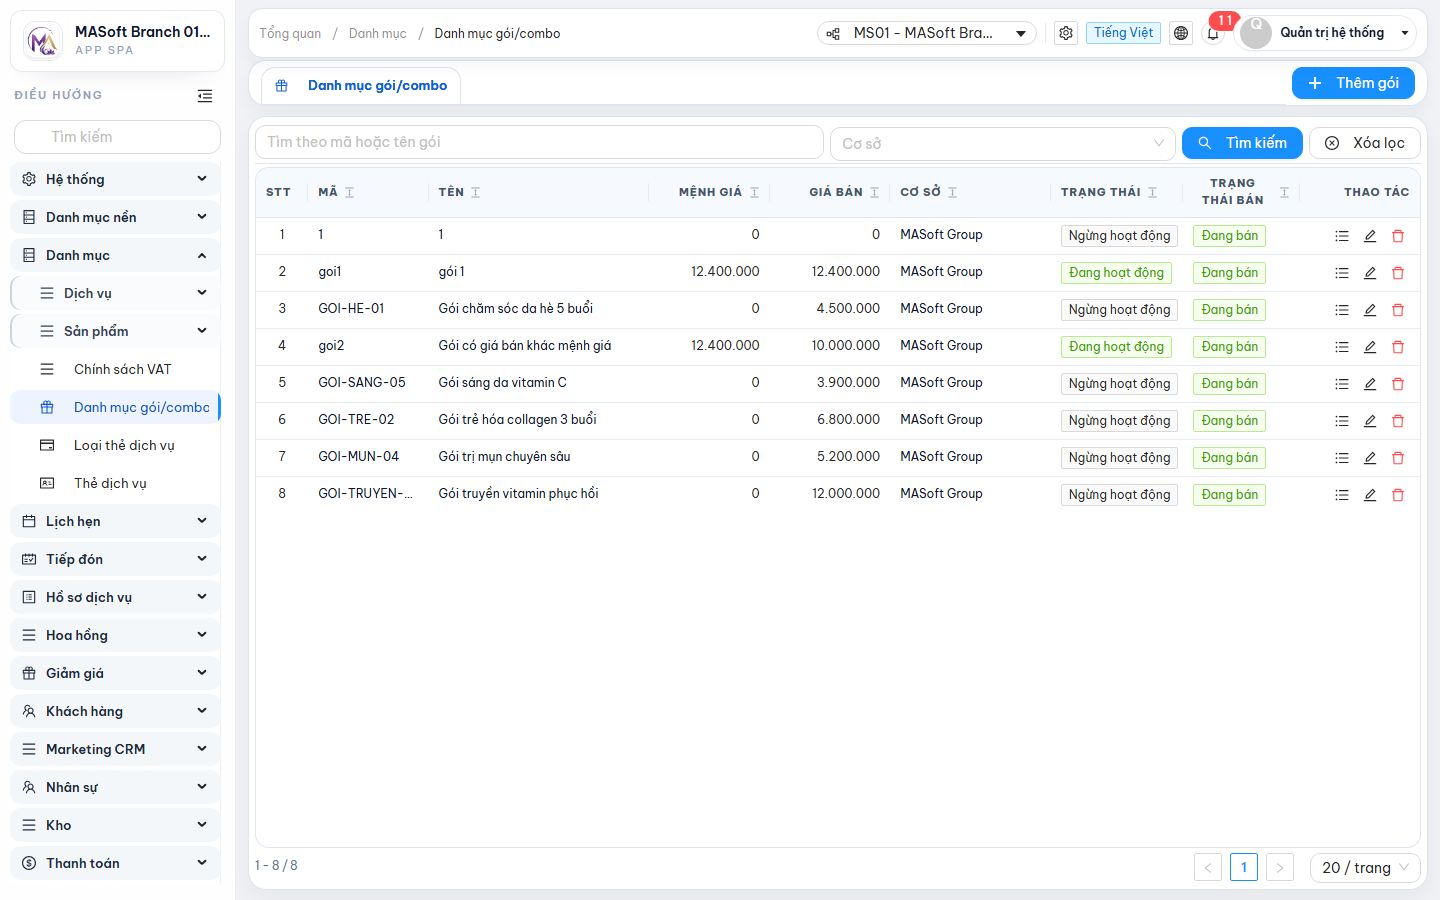Viewport: 1440px width, 900px height.
Task: Click the Xóa lọc button
Action: point(1365,143)
